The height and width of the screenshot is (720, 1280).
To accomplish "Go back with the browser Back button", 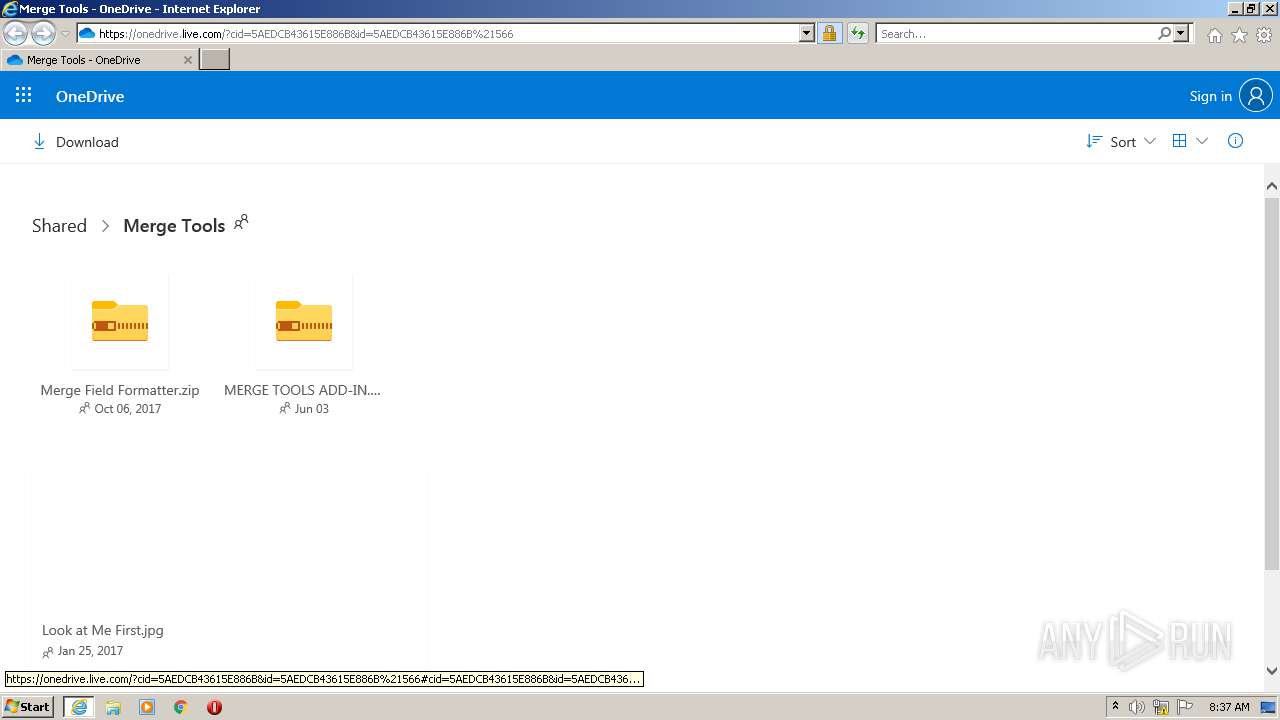I will (15, 34).
